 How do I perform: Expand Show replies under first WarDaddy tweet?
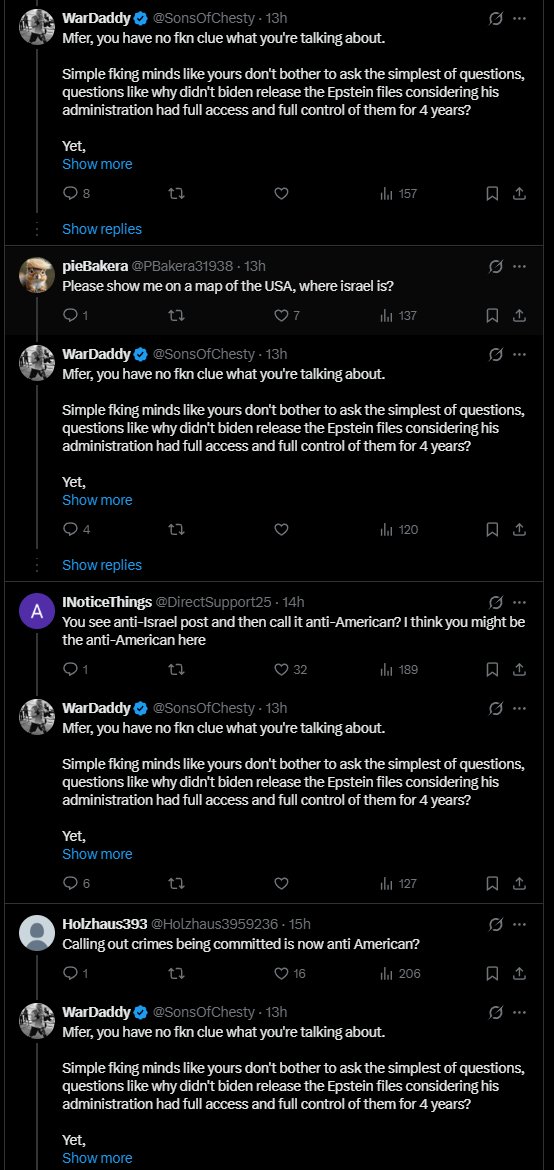[102, 229]
